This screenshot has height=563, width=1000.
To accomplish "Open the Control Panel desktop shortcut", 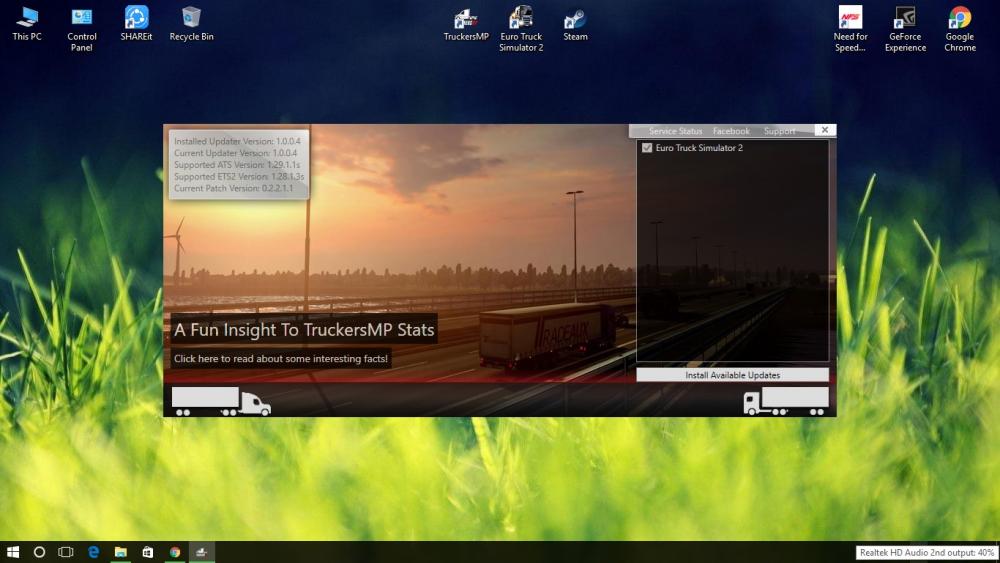I will click(82, 18).
